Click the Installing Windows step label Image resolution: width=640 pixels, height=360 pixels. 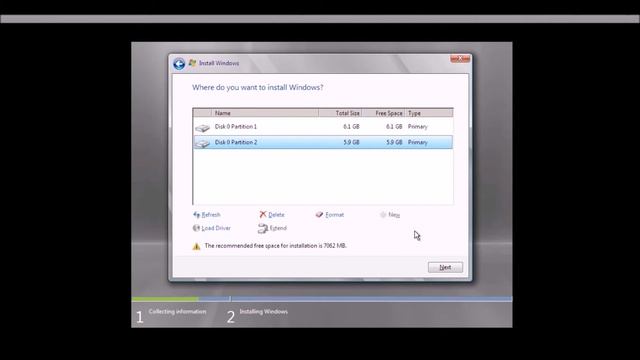click(263, 311)
